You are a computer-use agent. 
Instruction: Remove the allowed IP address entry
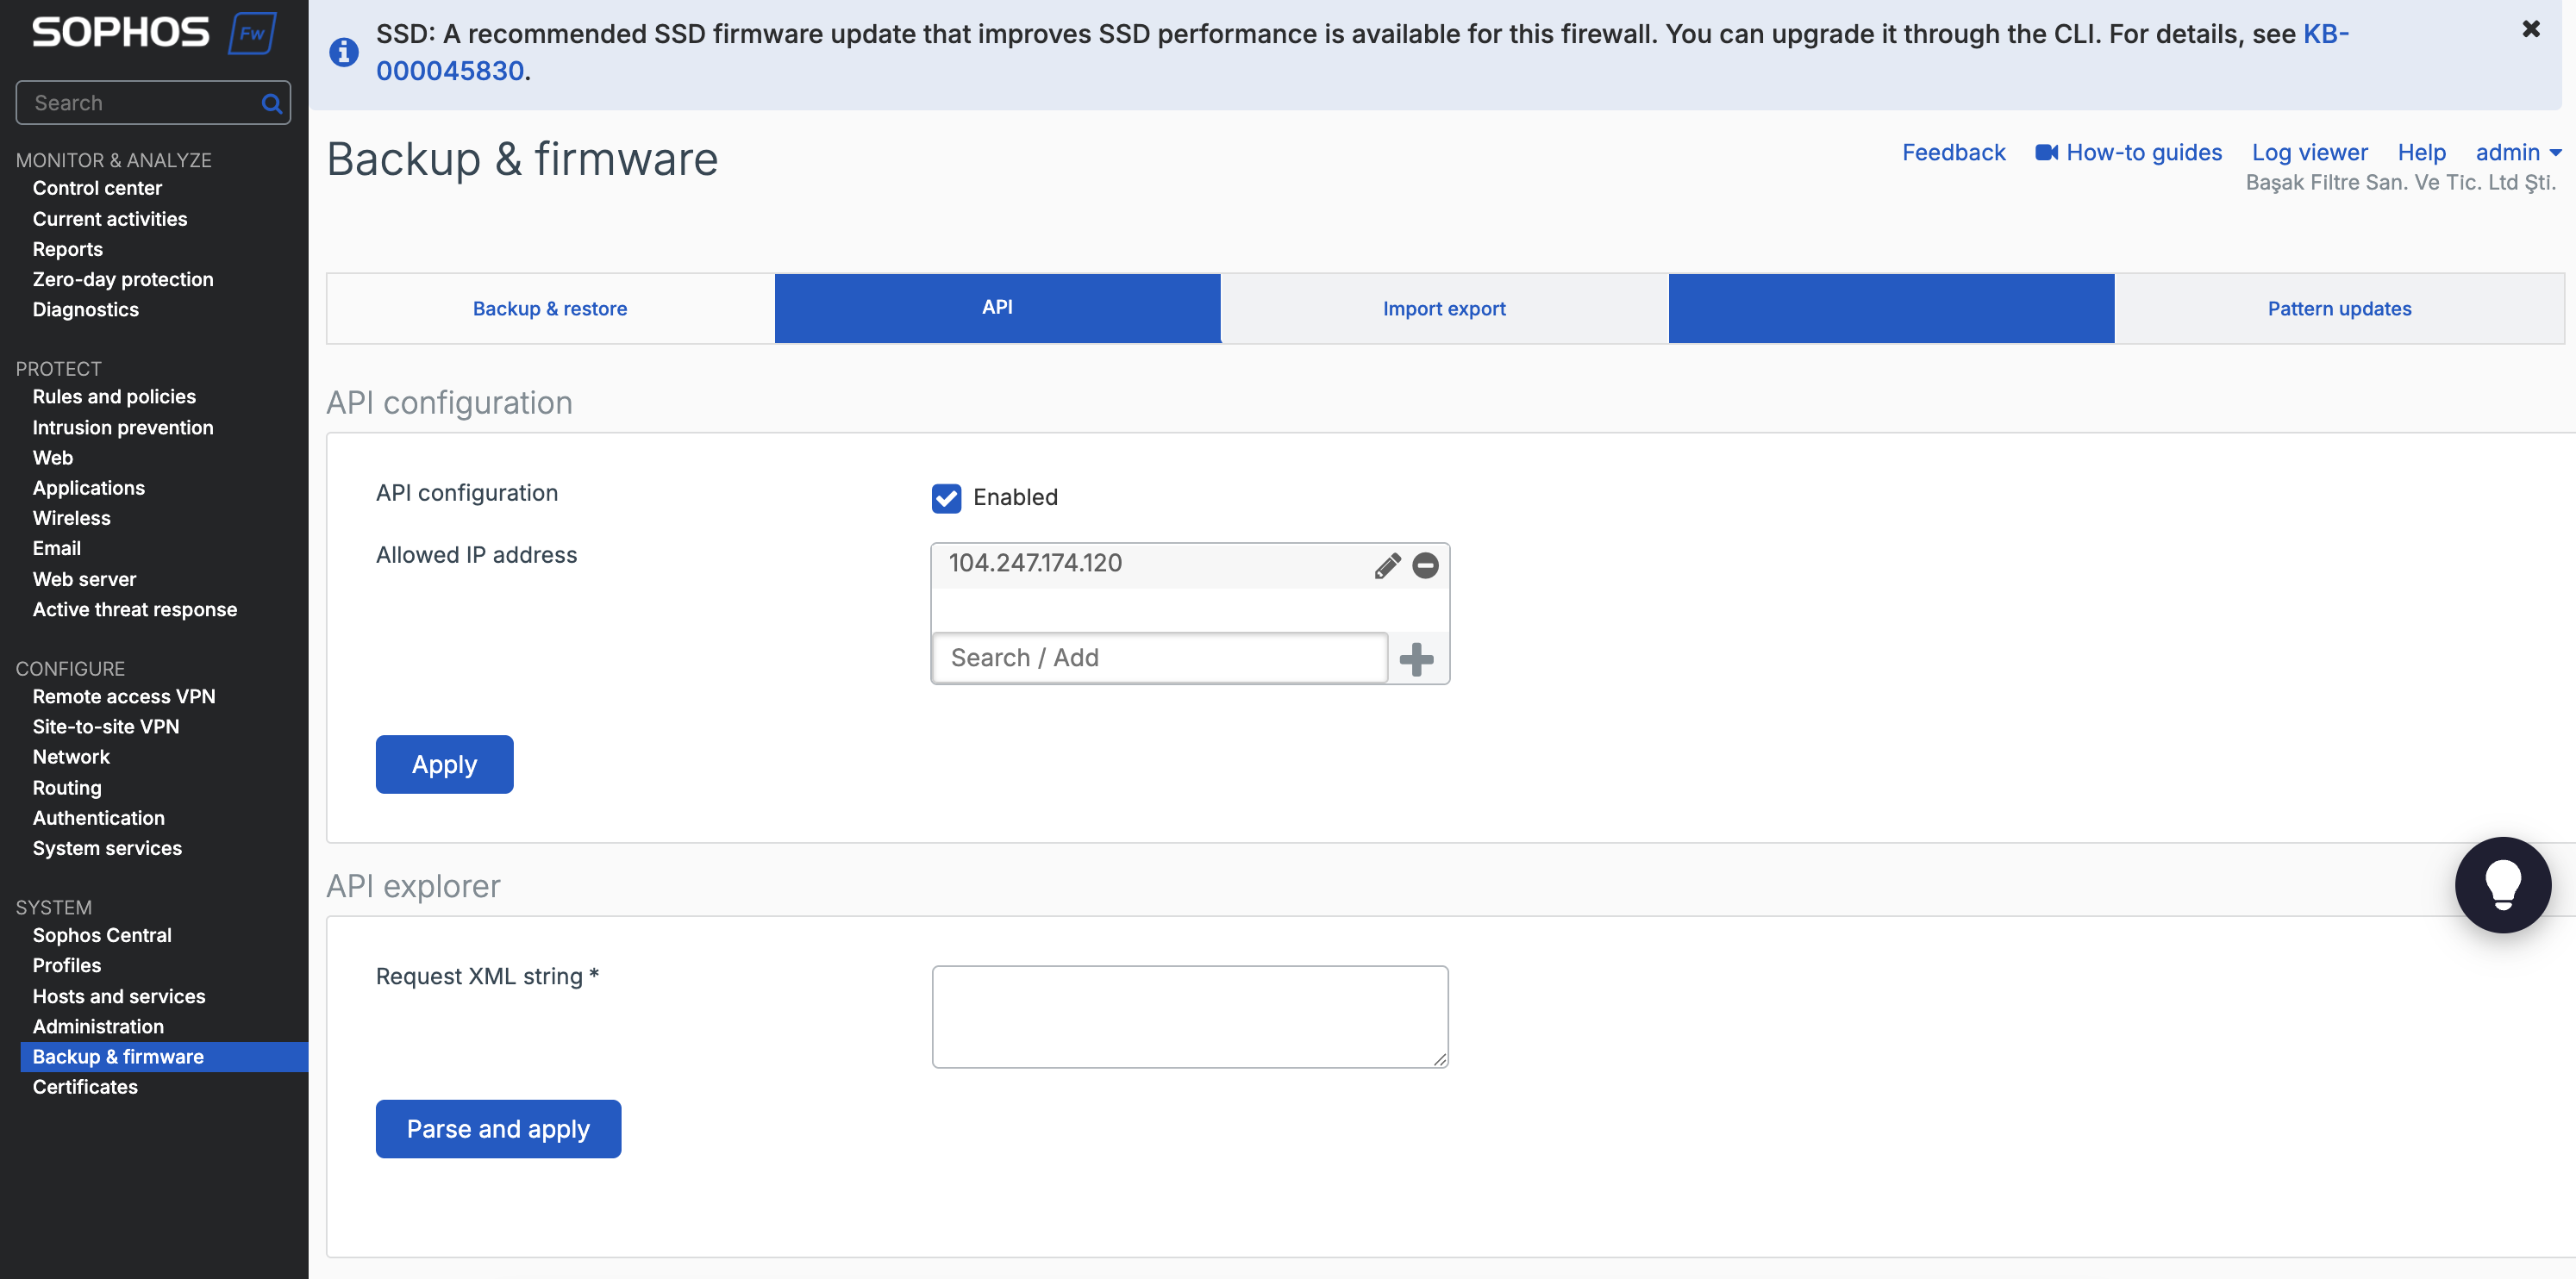(x=1425, y=566)
